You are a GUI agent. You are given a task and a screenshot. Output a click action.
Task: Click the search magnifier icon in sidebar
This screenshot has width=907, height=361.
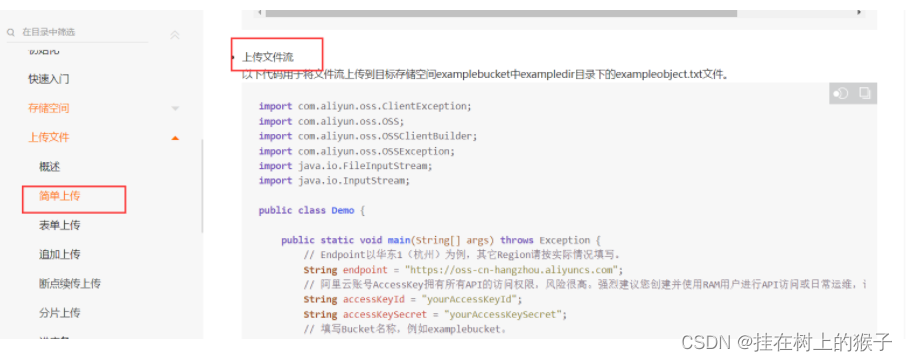(x=11, y=32)
